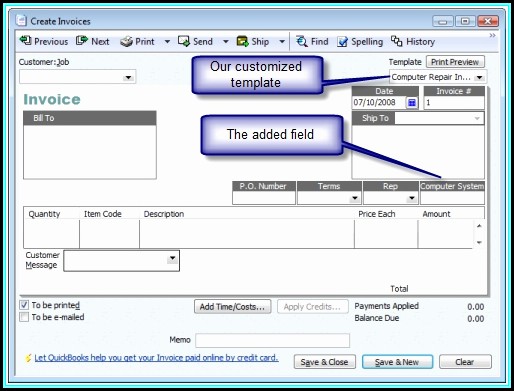Enable the To be e-mailed checkbox
The width and height of the screenshot is (514, 391).
click(x=24, y=317)
